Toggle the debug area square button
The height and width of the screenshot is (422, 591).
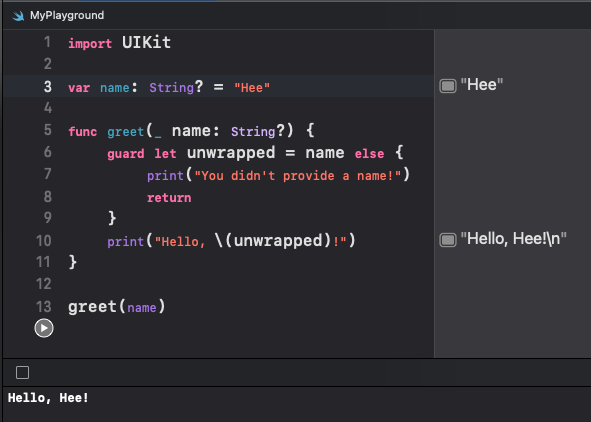(x=23, y=373)
